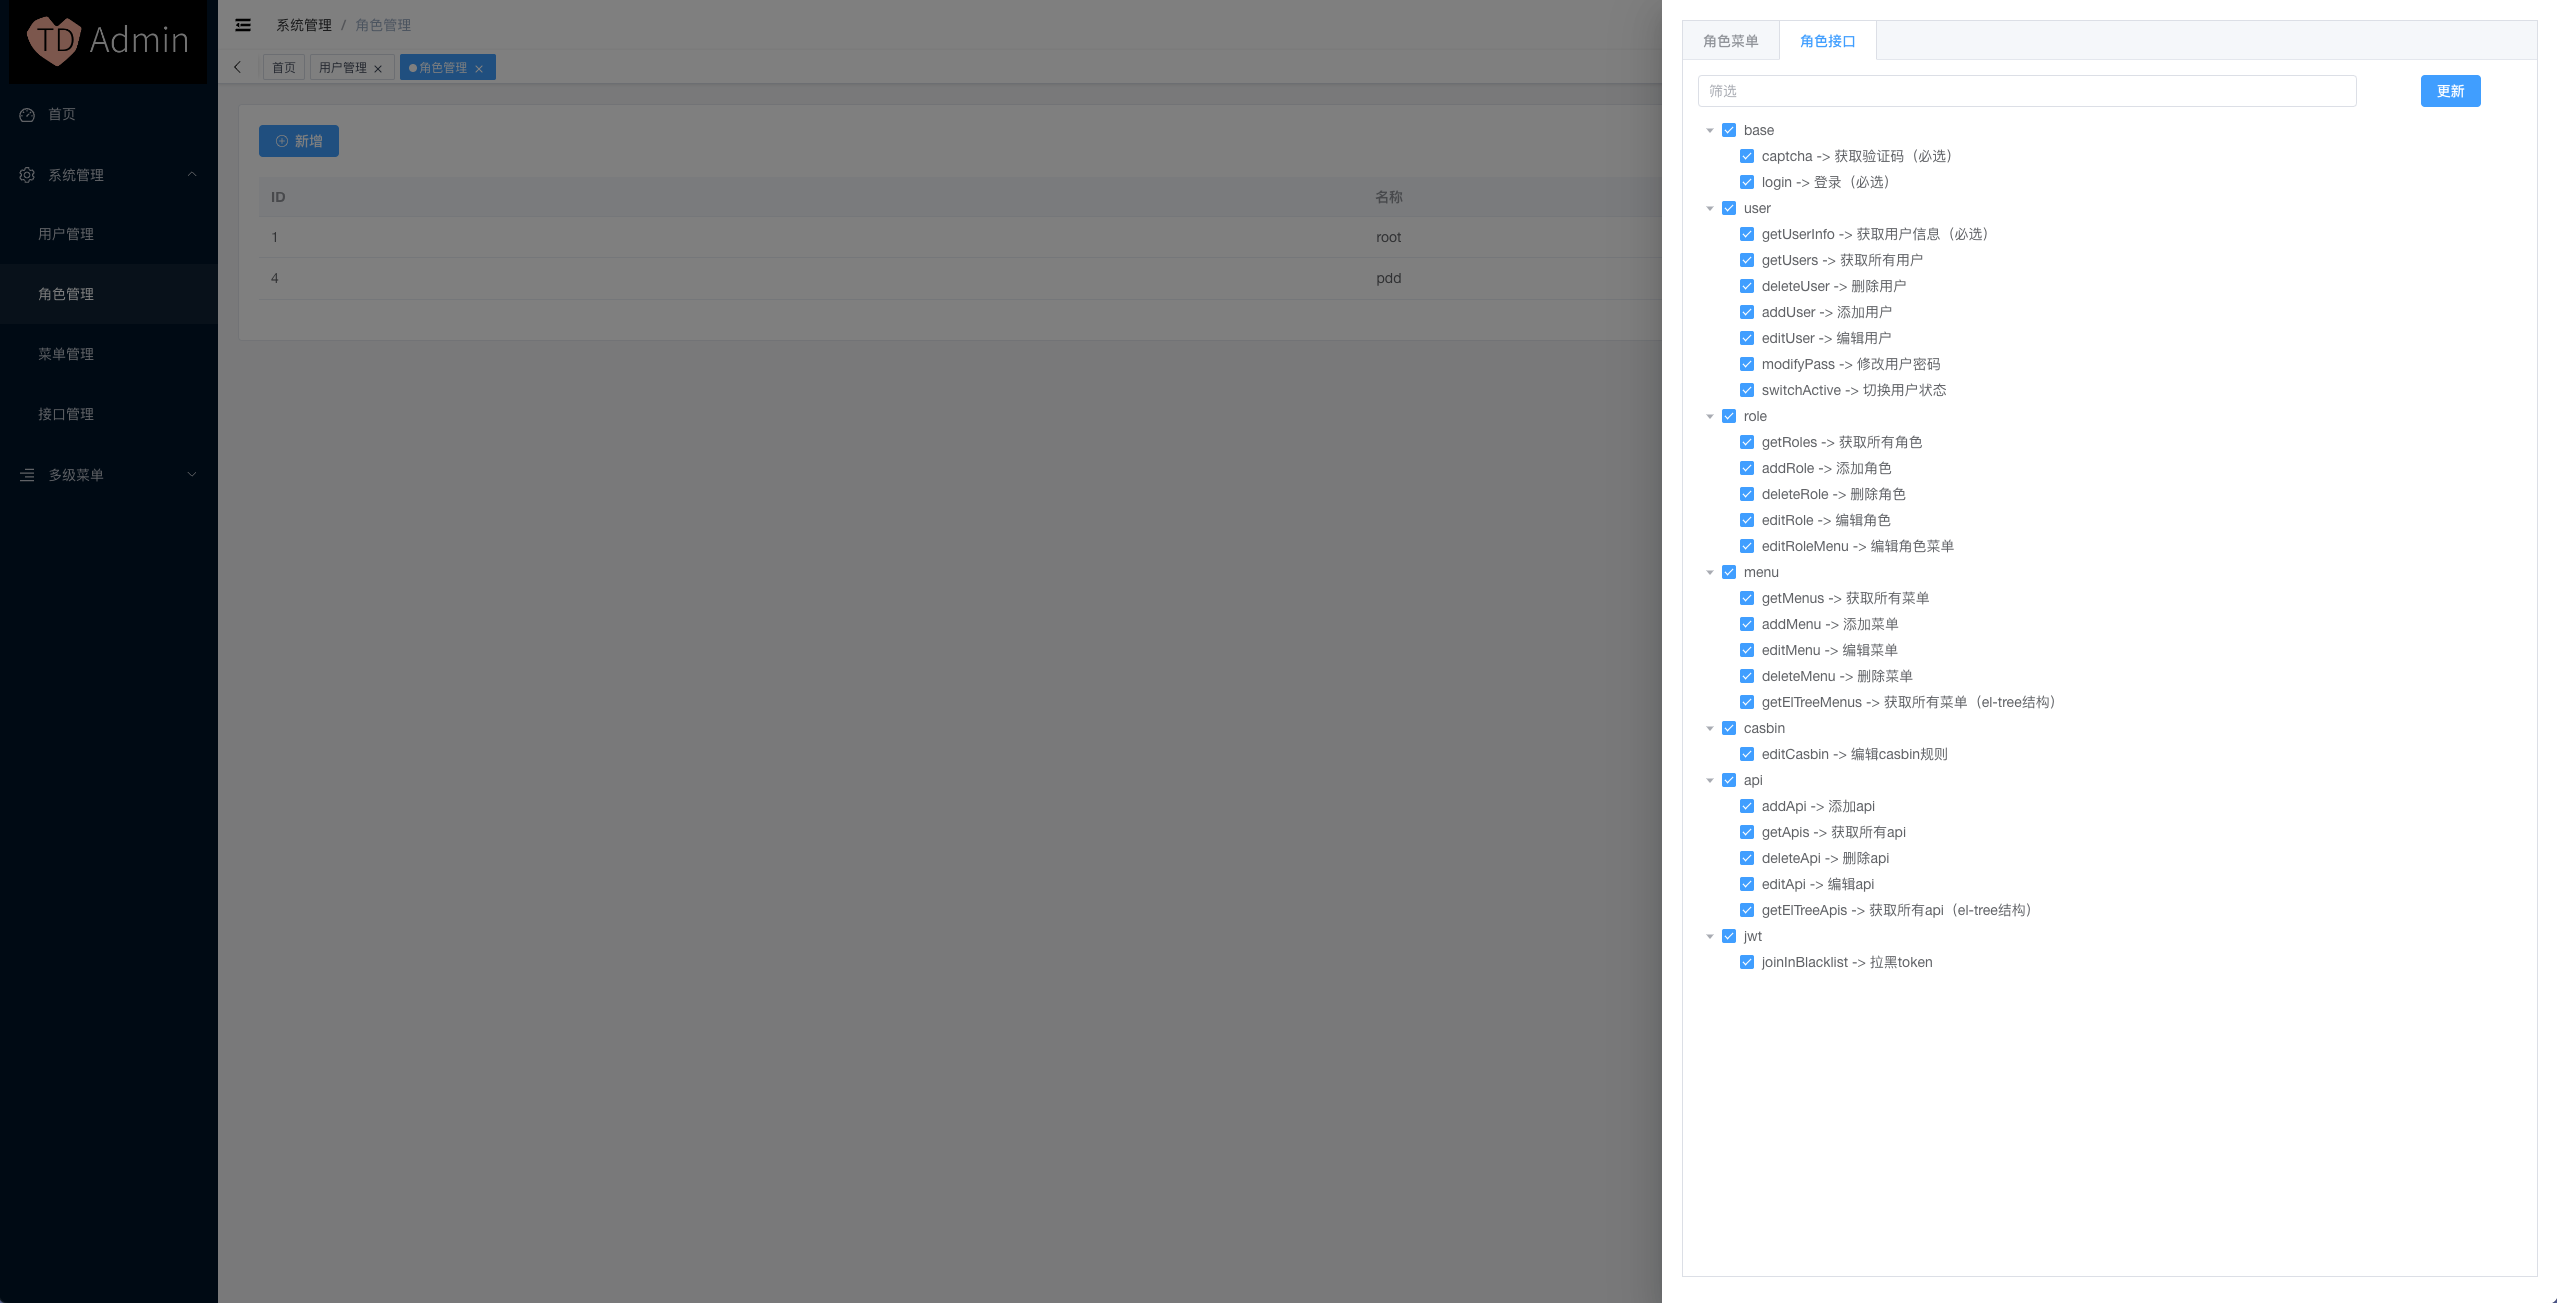
Task: Collapse the menu tree node arrow
Action: (x=1710, y=572)
